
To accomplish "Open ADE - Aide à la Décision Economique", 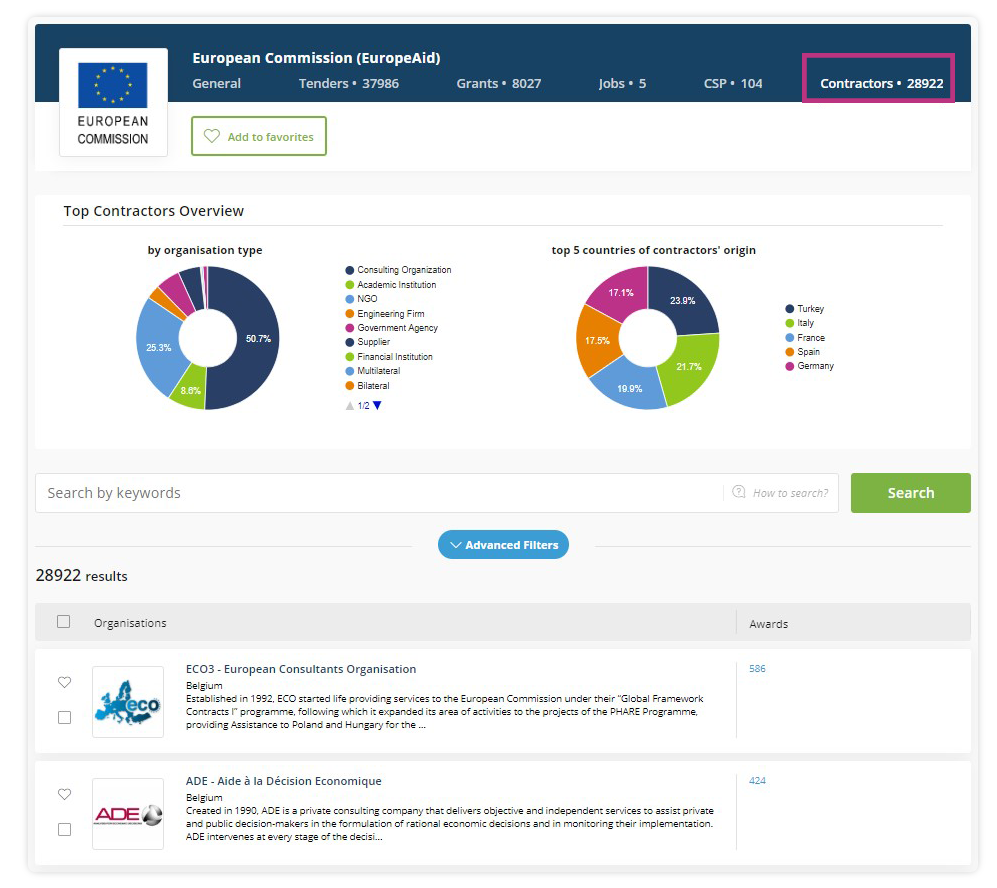I will tap(284, 781).
